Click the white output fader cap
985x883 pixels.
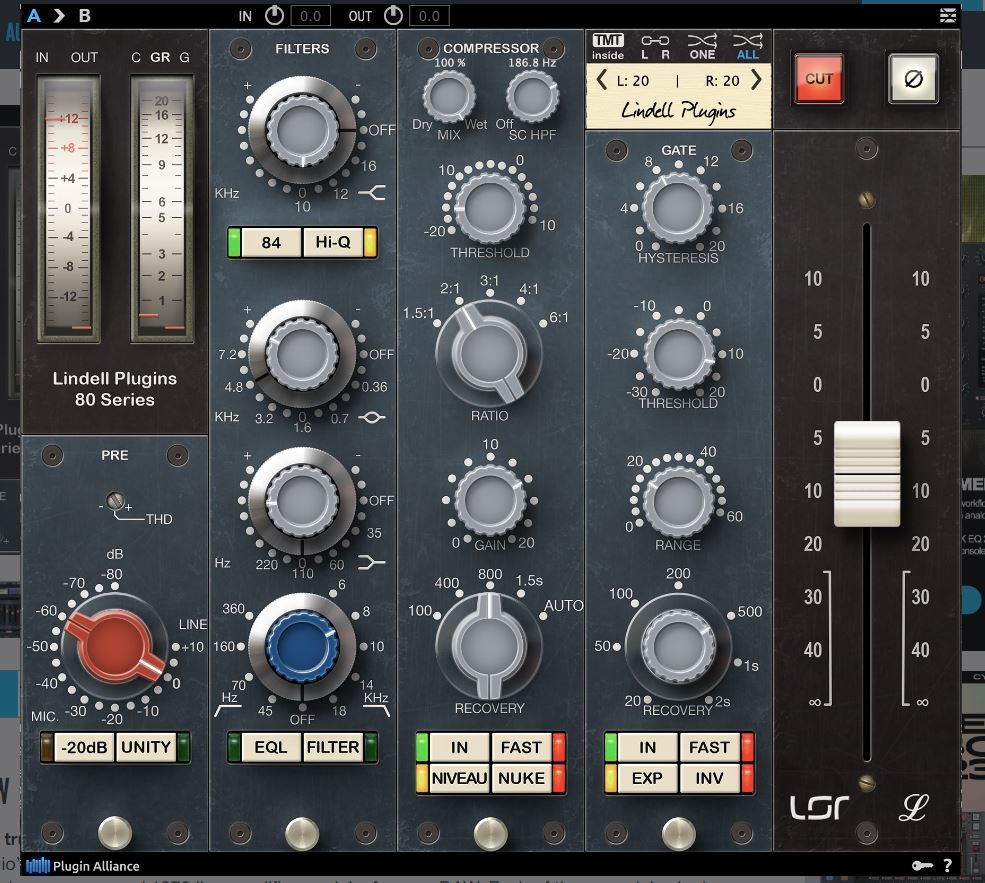click(867, 474)
